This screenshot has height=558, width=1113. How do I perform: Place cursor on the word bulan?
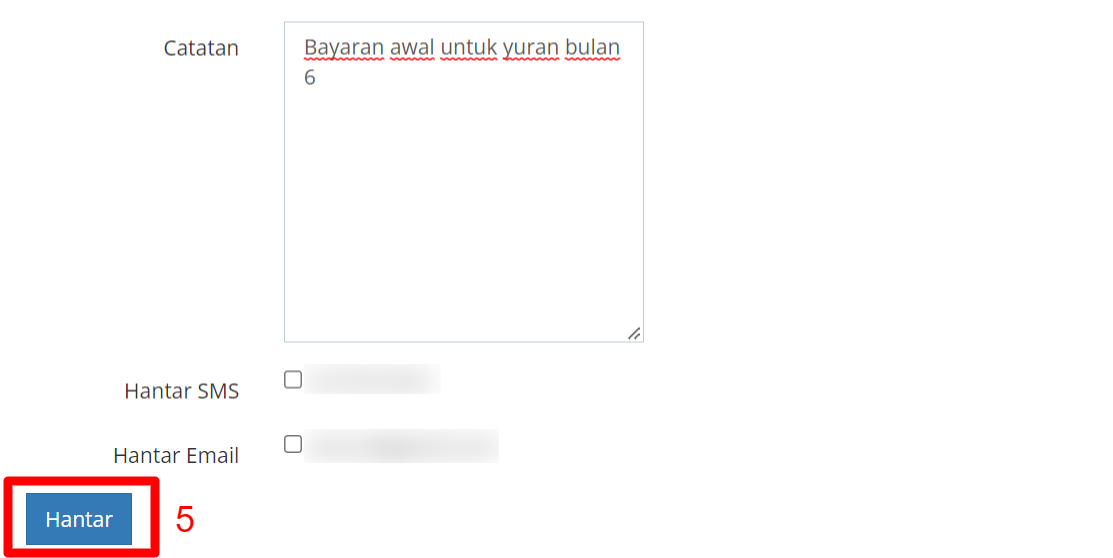point(593,48)
